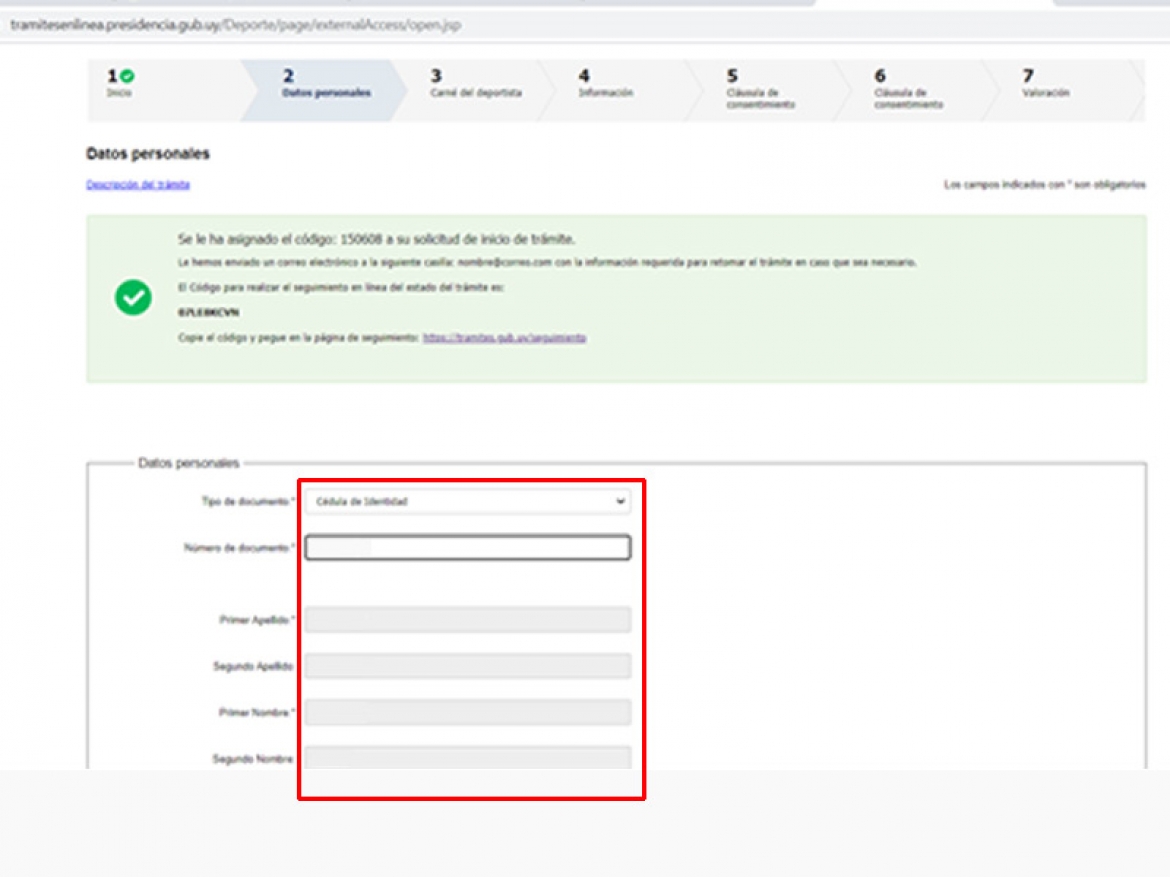Viewport: 1170px width, 877px height.
Task: Go to step 7 Valoración
Action: coord(1045,85)
